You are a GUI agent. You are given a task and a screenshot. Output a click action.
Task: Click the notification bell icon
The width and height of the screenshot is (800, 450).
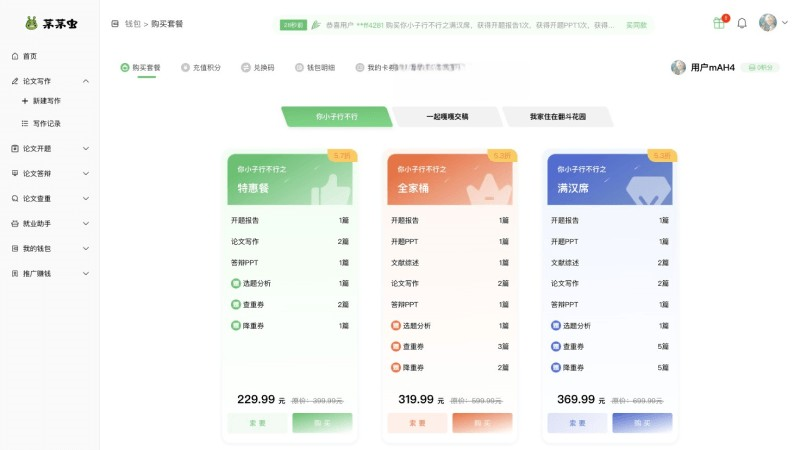(742, 23)
